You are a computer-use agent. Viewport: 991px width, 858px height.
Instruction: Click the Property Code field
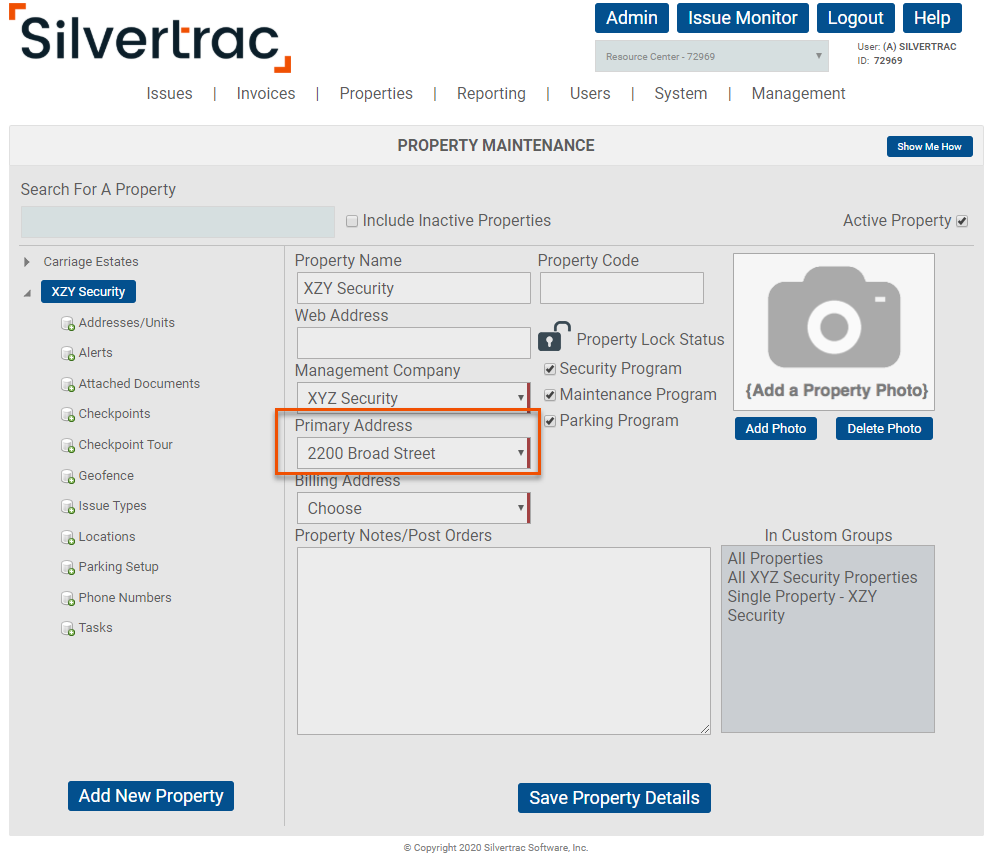[622, 288]
